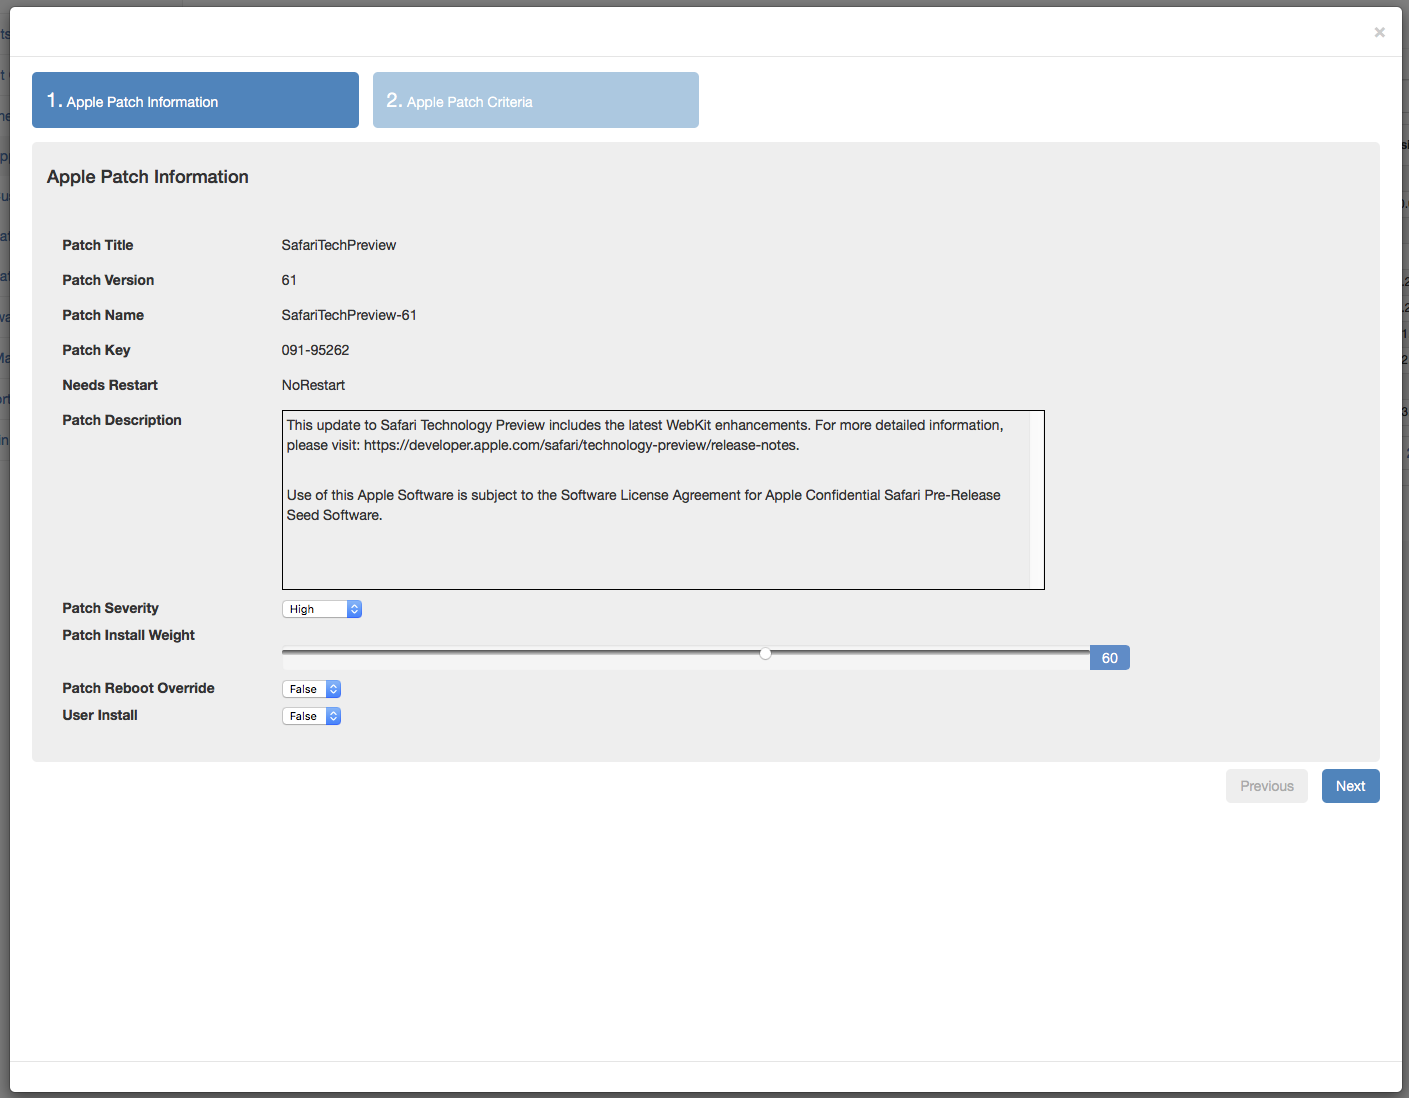
Task: Click the User Install label
Action: pos(100,715)
